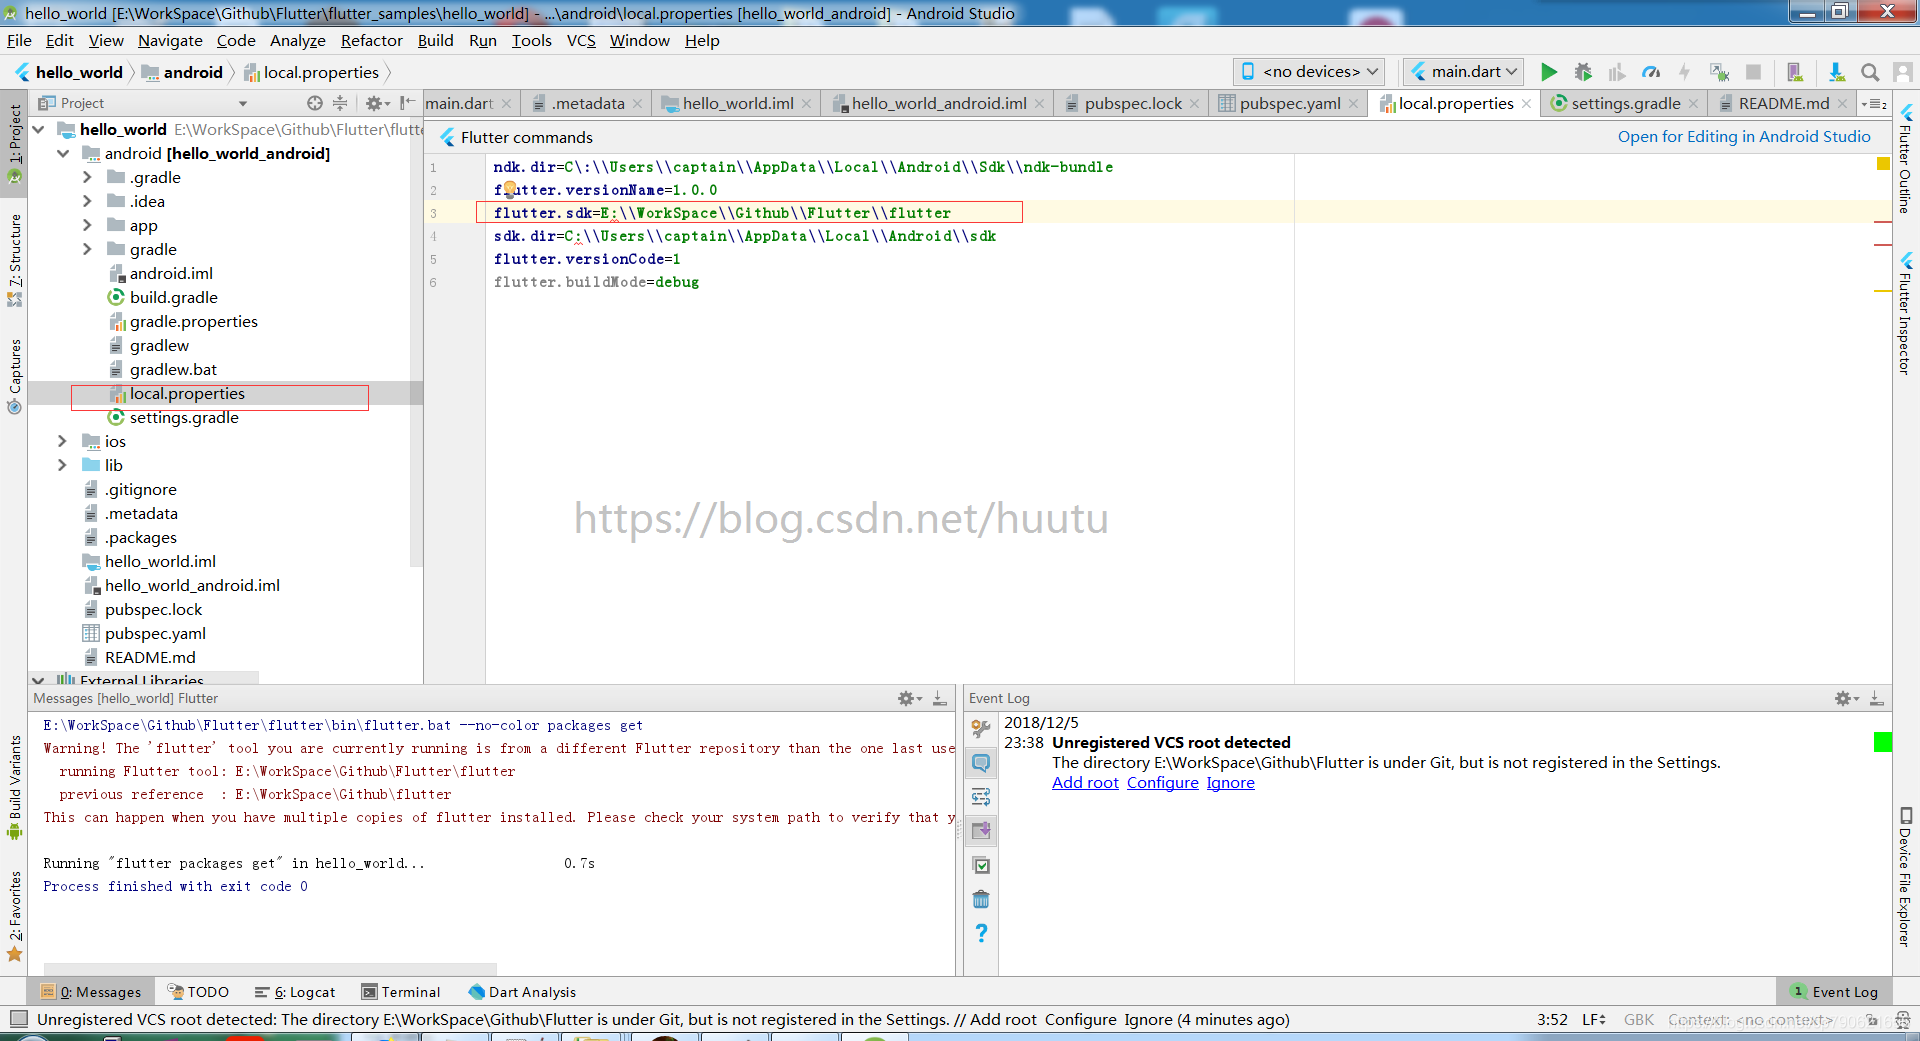Click Open for Editing in Android Studio link
The width and height of the screenshot is (1920, 1041).
pos(1744,136)
